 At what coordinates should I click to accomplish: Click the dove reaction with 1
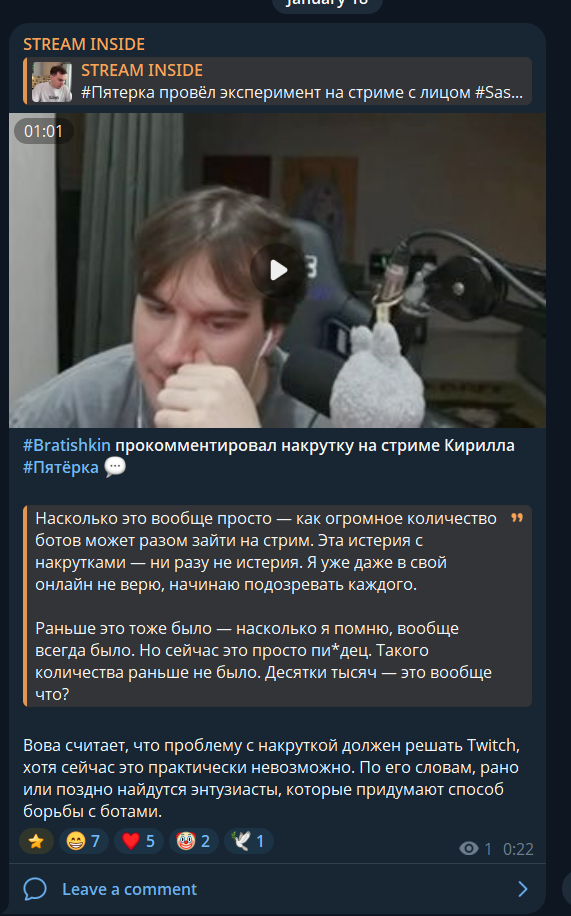point(248,841)
